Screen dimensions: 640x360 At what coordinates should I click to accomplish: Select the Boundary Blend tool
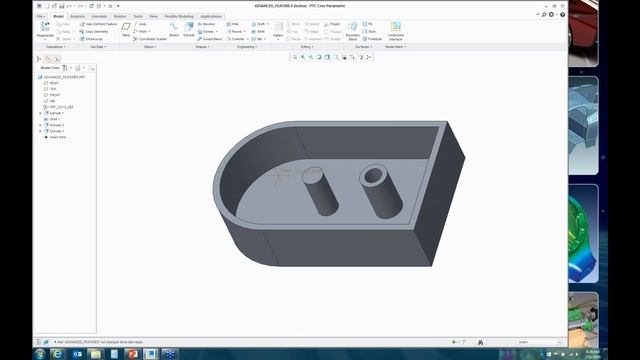[353, 31]
